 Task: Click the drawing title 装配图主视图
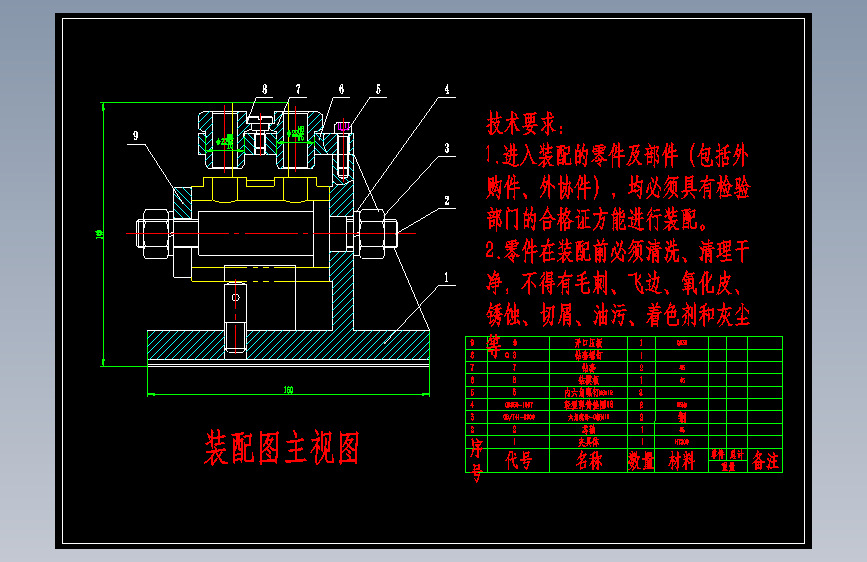point(283,447)
